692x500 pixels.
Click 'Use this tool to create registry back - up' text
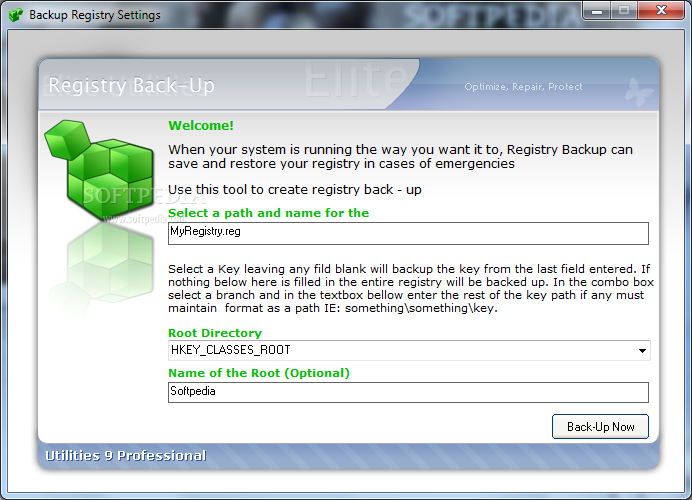click(x=295, y=190)
